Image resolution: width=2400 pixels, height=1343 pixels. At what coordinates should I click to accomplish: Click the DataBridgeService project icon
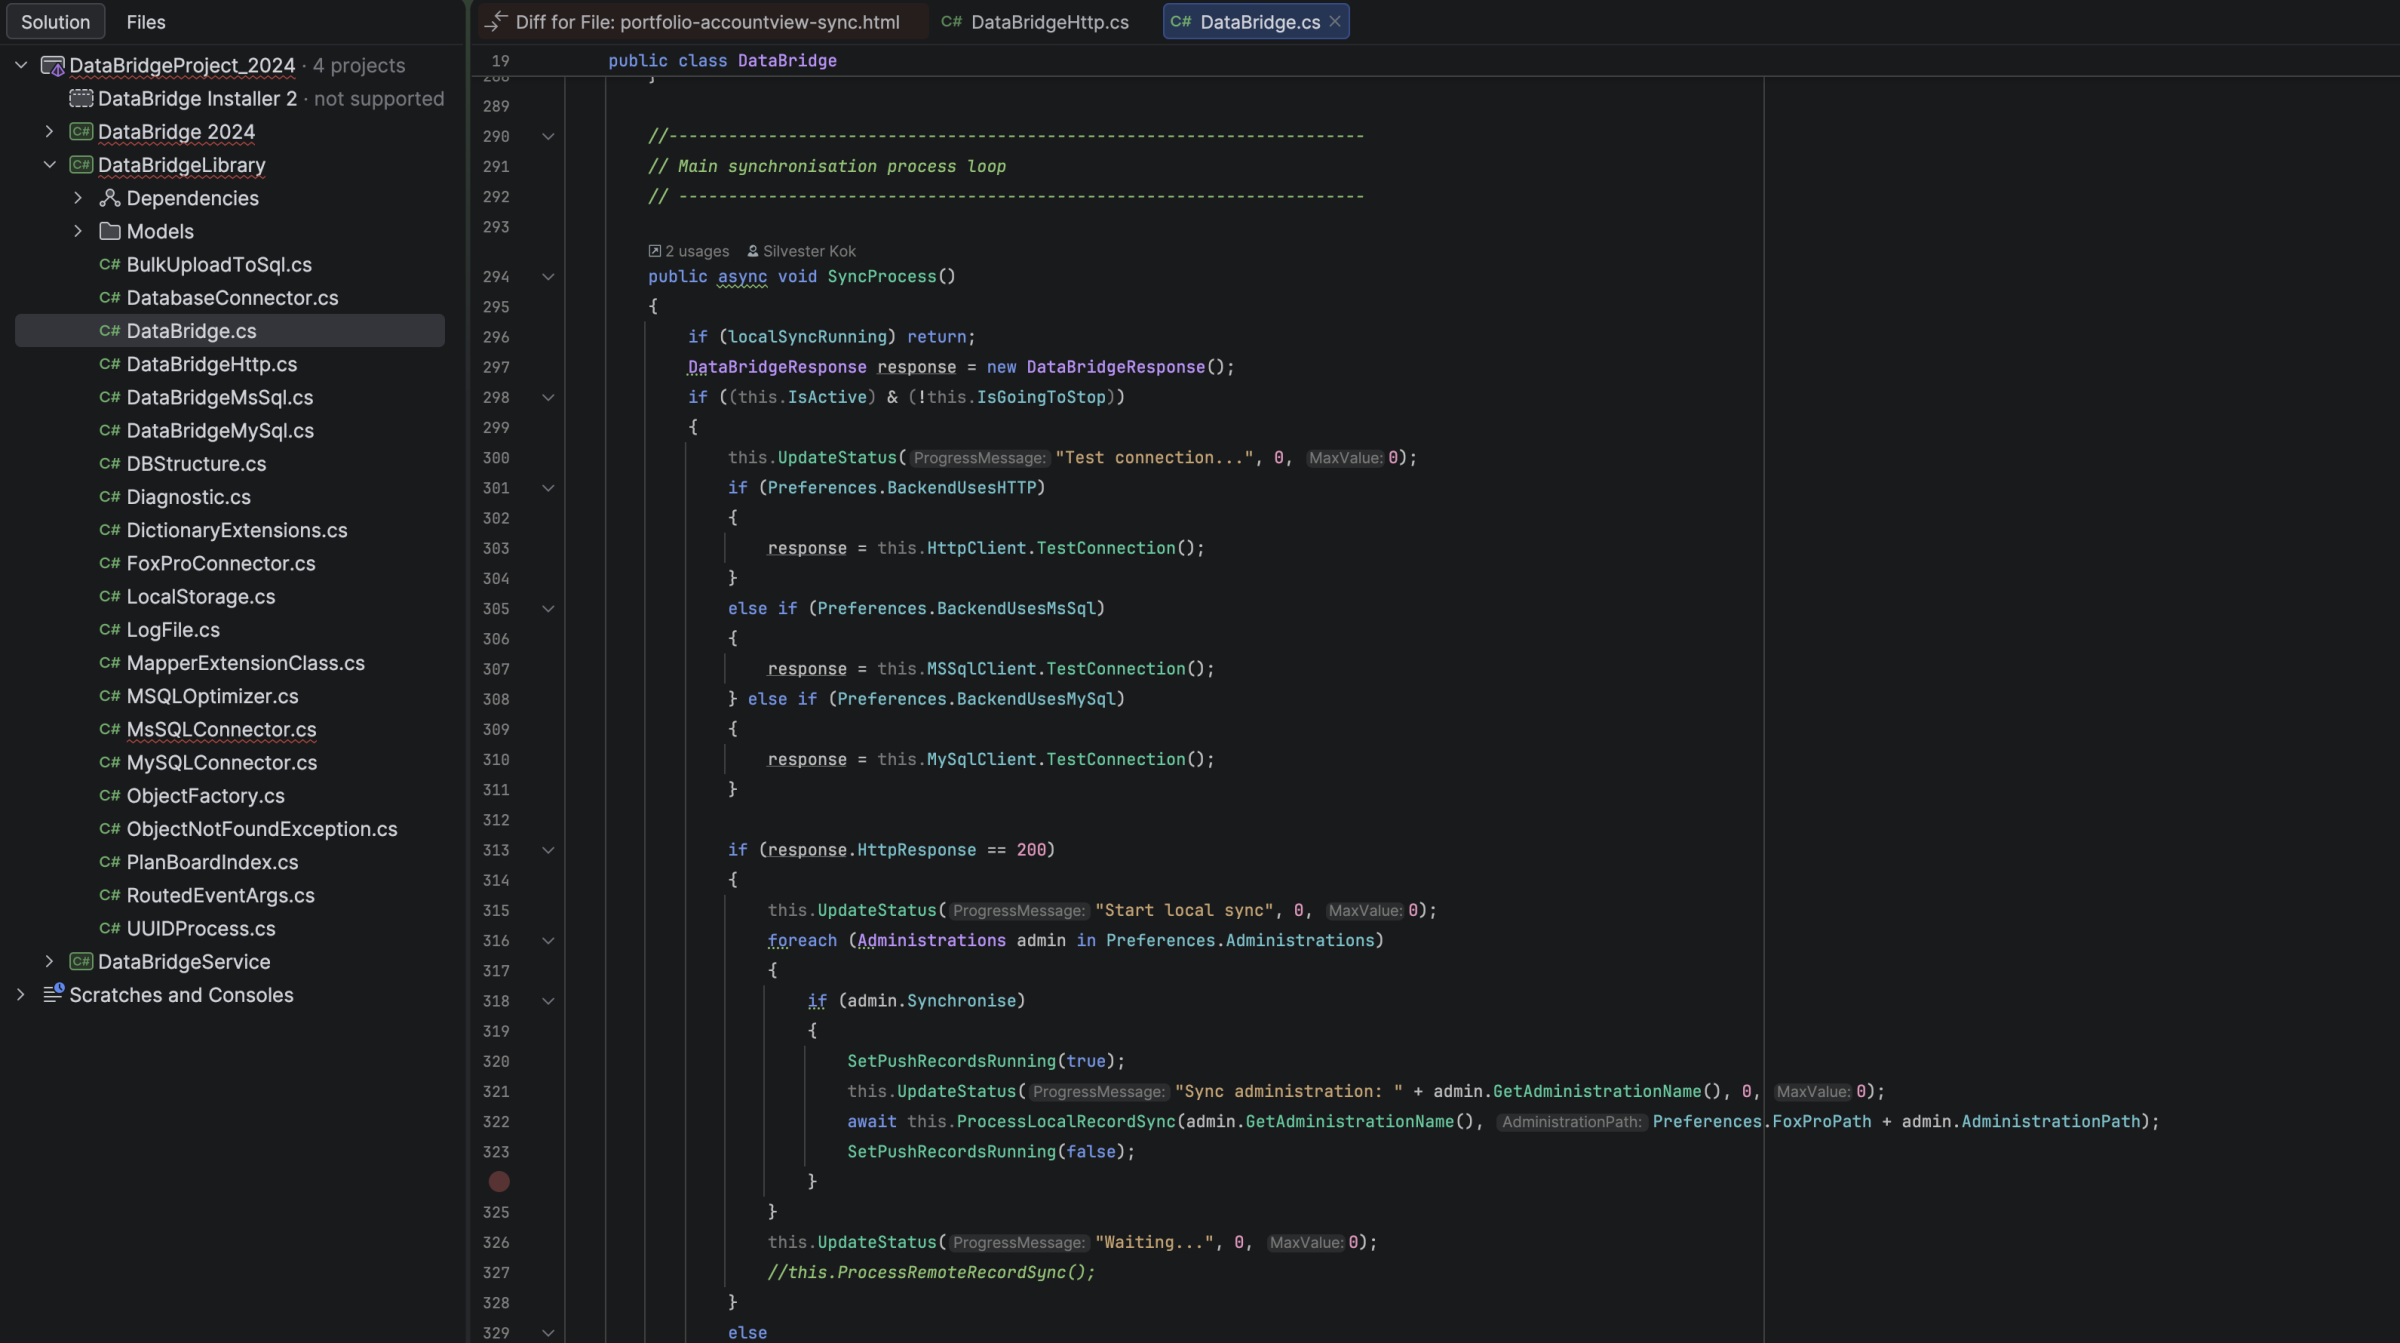81,962
